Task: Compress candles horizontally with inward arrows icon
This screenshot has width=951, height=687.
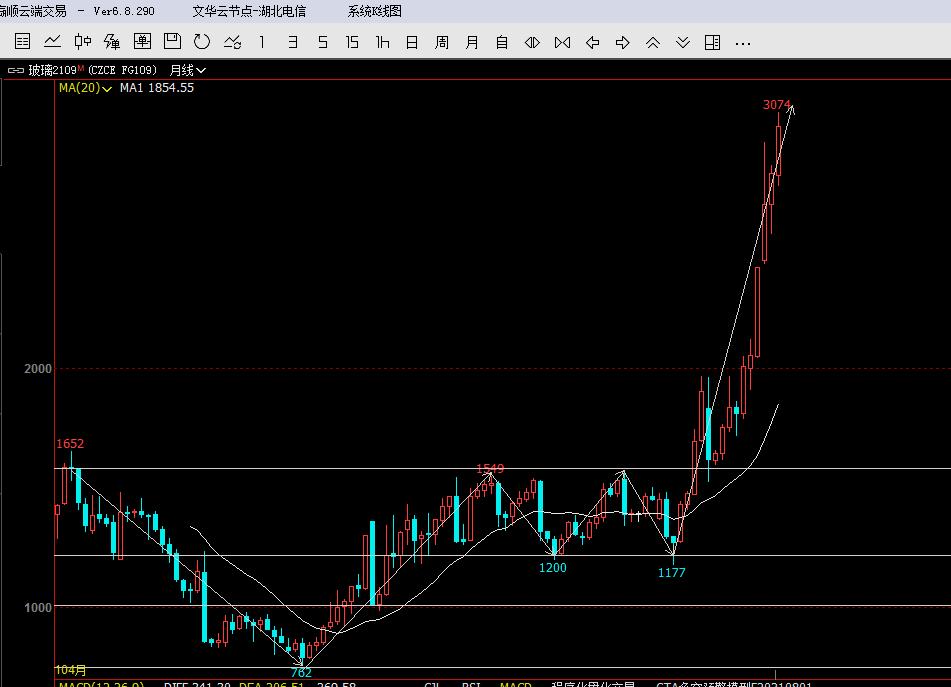Action: click(562, 42)
